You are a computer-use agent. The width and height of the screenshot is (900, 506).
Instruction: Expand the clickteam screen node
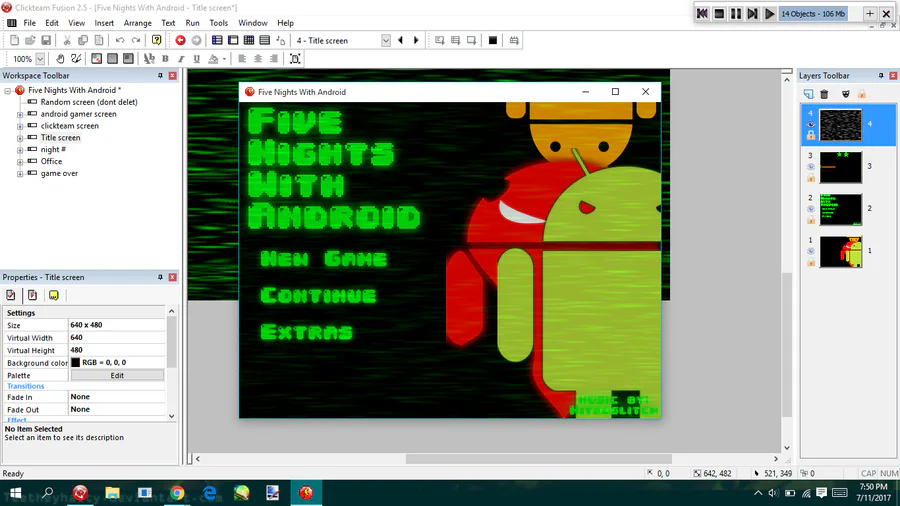20,126
